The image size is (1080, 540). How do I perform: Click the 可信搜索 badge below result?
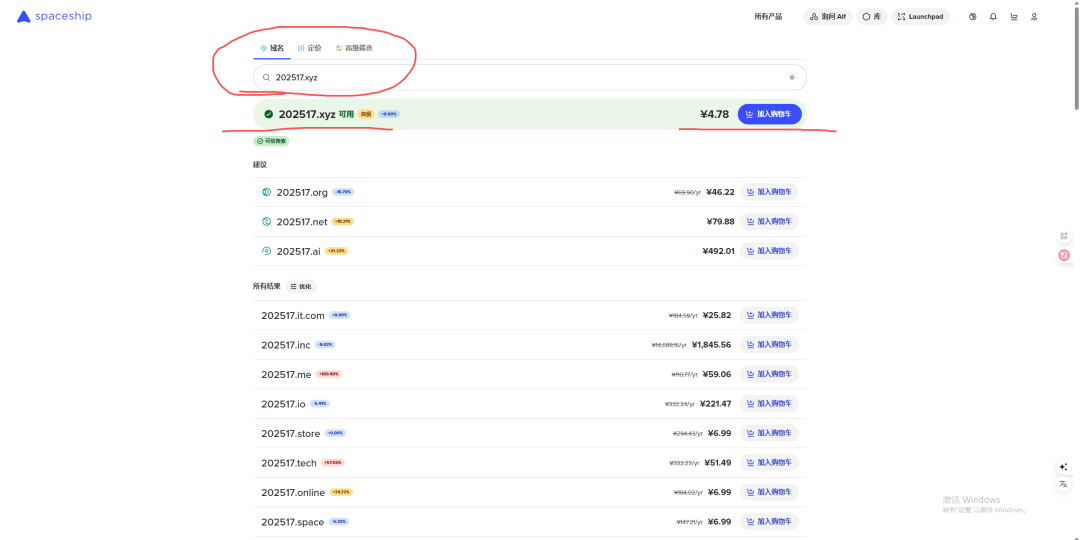(x=271, y=141)
